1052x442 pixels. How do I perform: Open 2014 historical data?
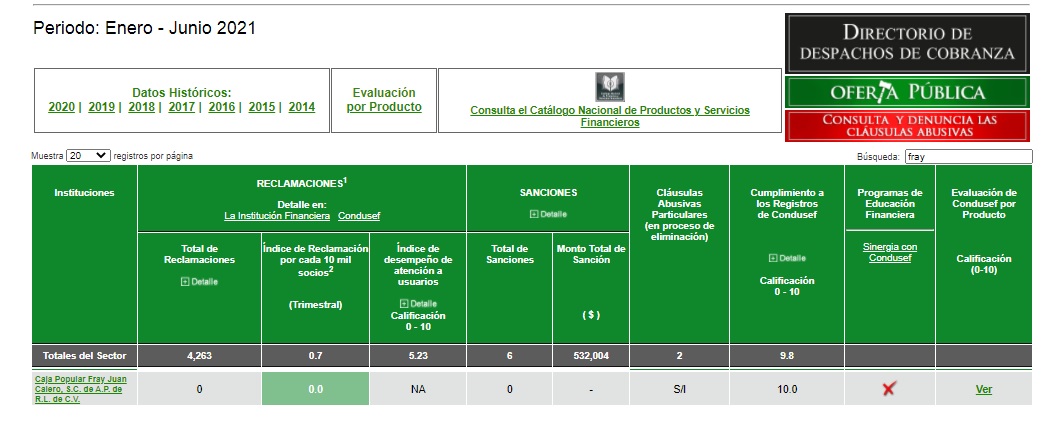[302, 107]
